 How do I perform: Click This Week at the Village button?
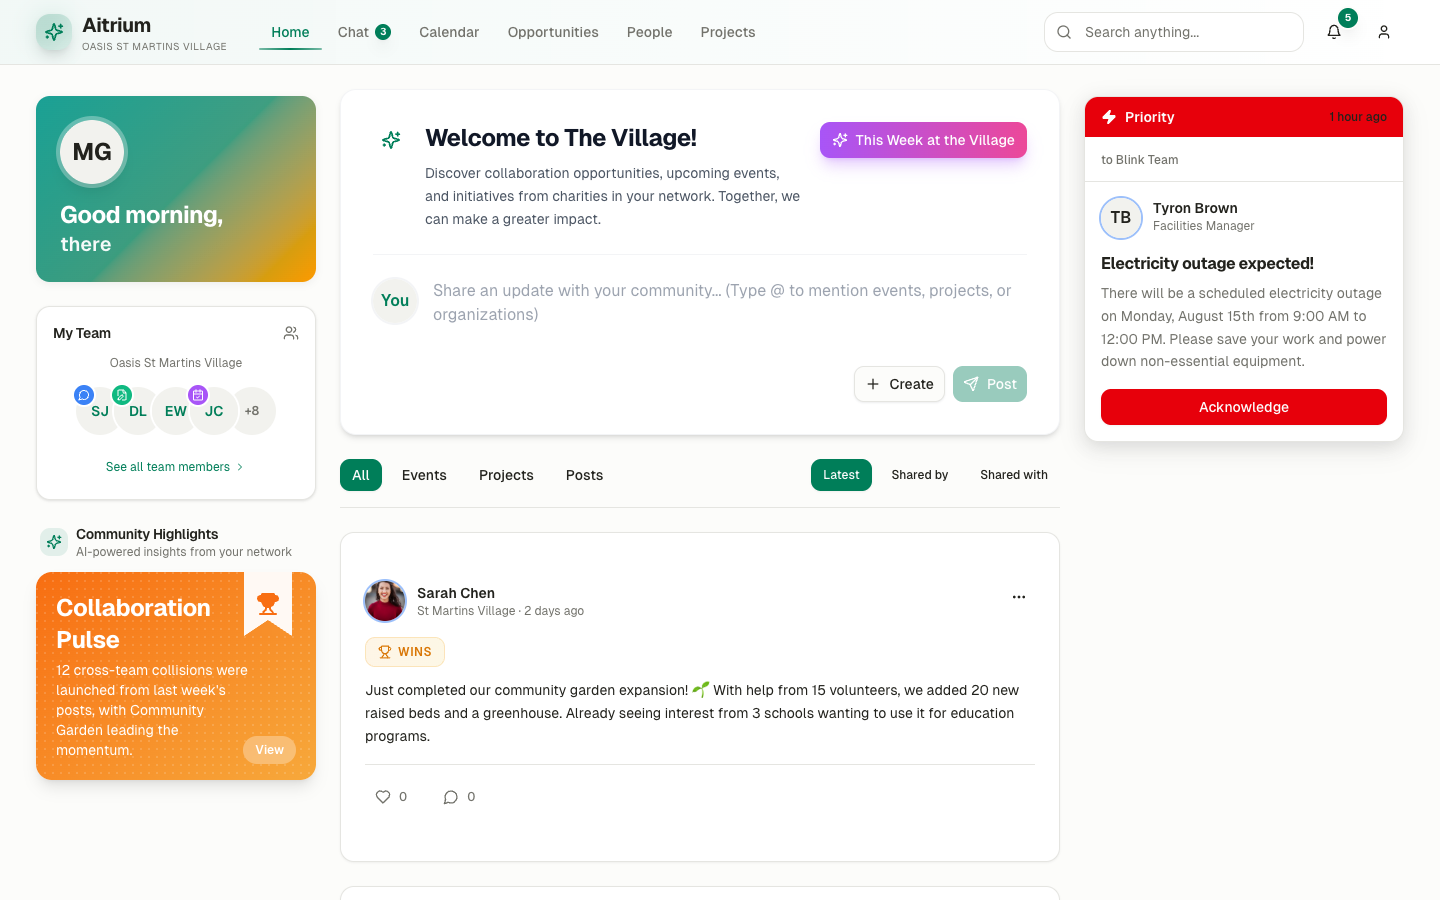tap(923, 140)
